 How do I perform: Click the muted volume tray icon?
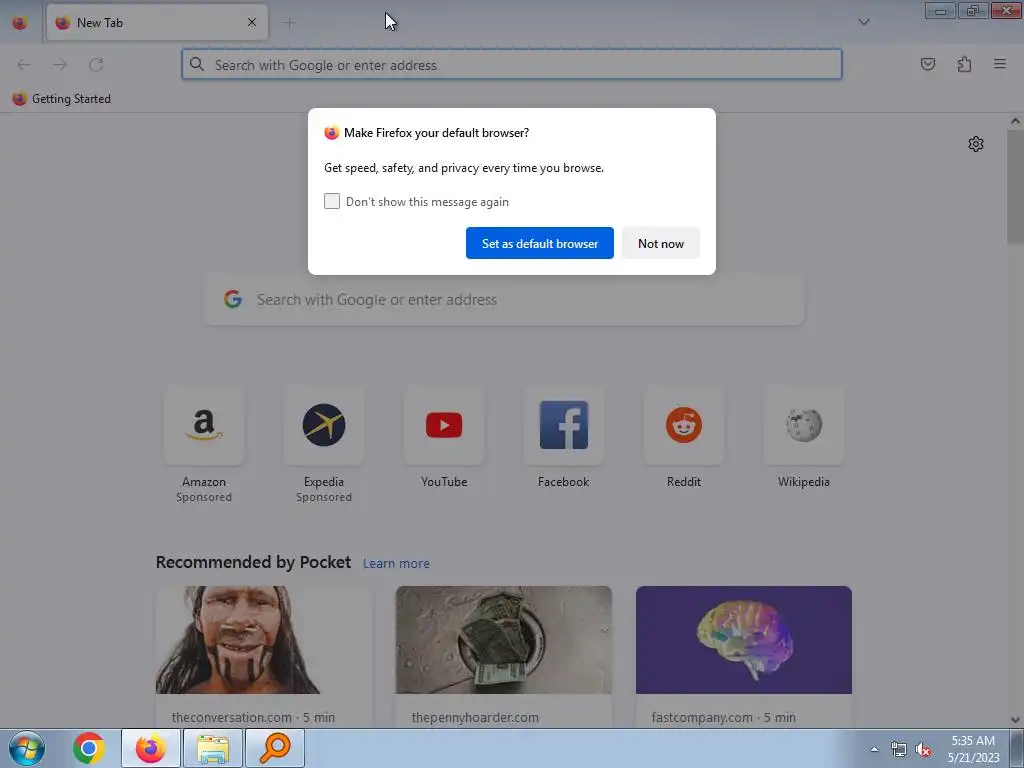tap(923, 750)
